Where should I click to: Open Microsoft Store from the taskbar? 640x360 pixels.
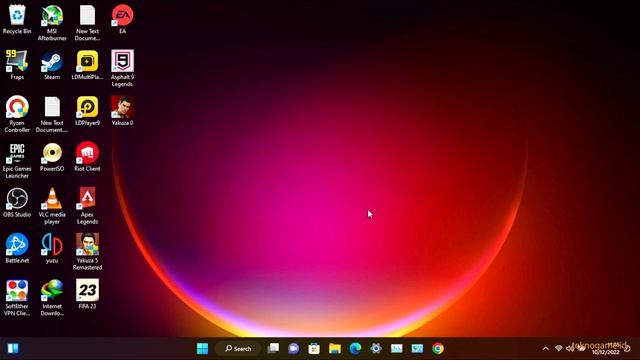tap(314, 349)
